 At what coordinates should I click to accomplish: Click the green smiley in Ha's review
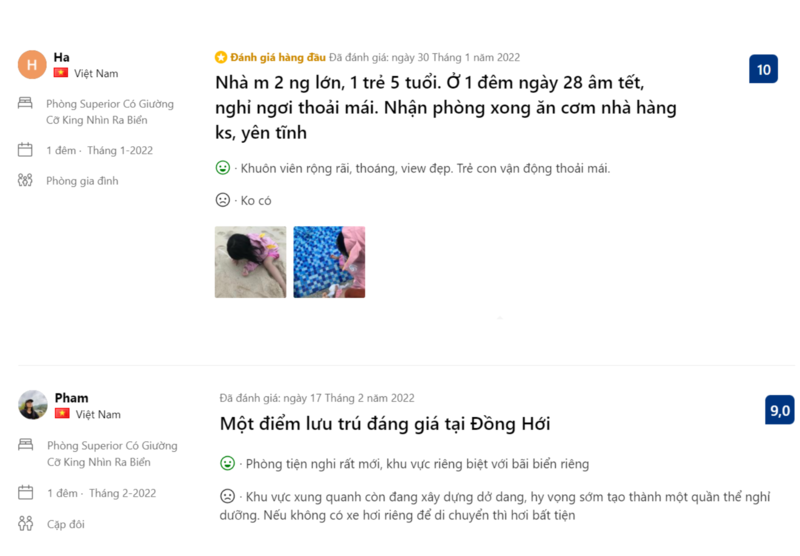tap(223, 168)
